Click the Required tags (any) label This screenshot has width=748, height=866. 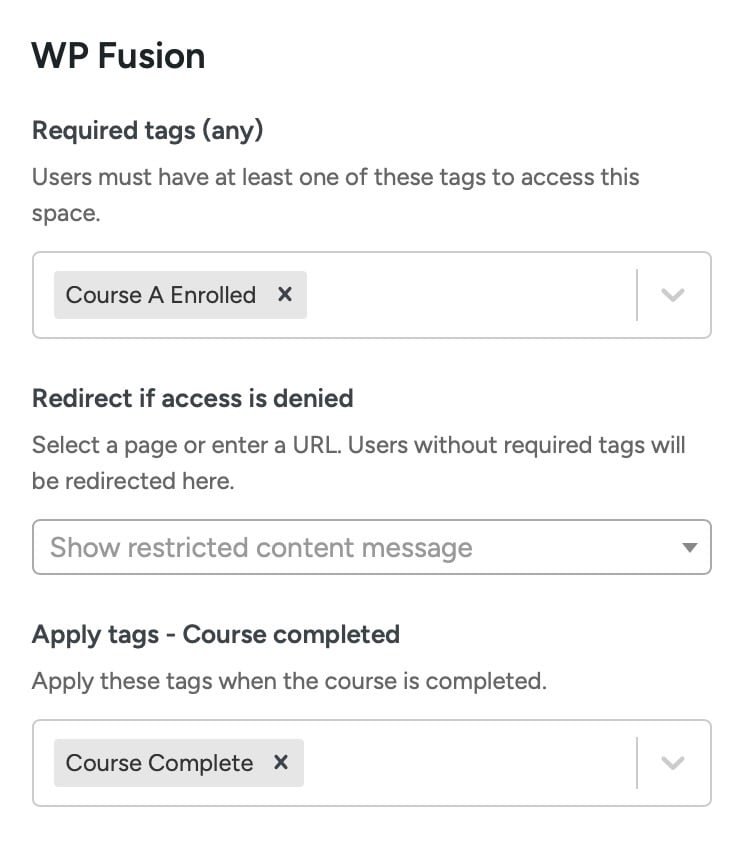click(x=147, y=130)
